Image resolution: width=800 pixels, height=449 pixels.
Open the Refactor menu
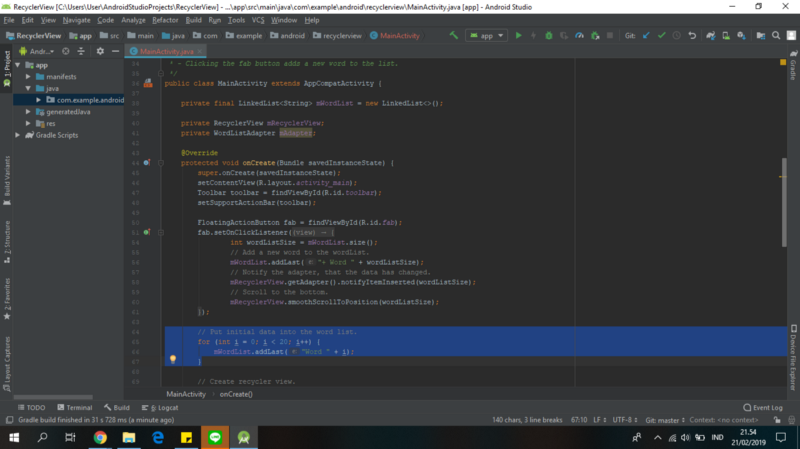click(x=165, y=20)
